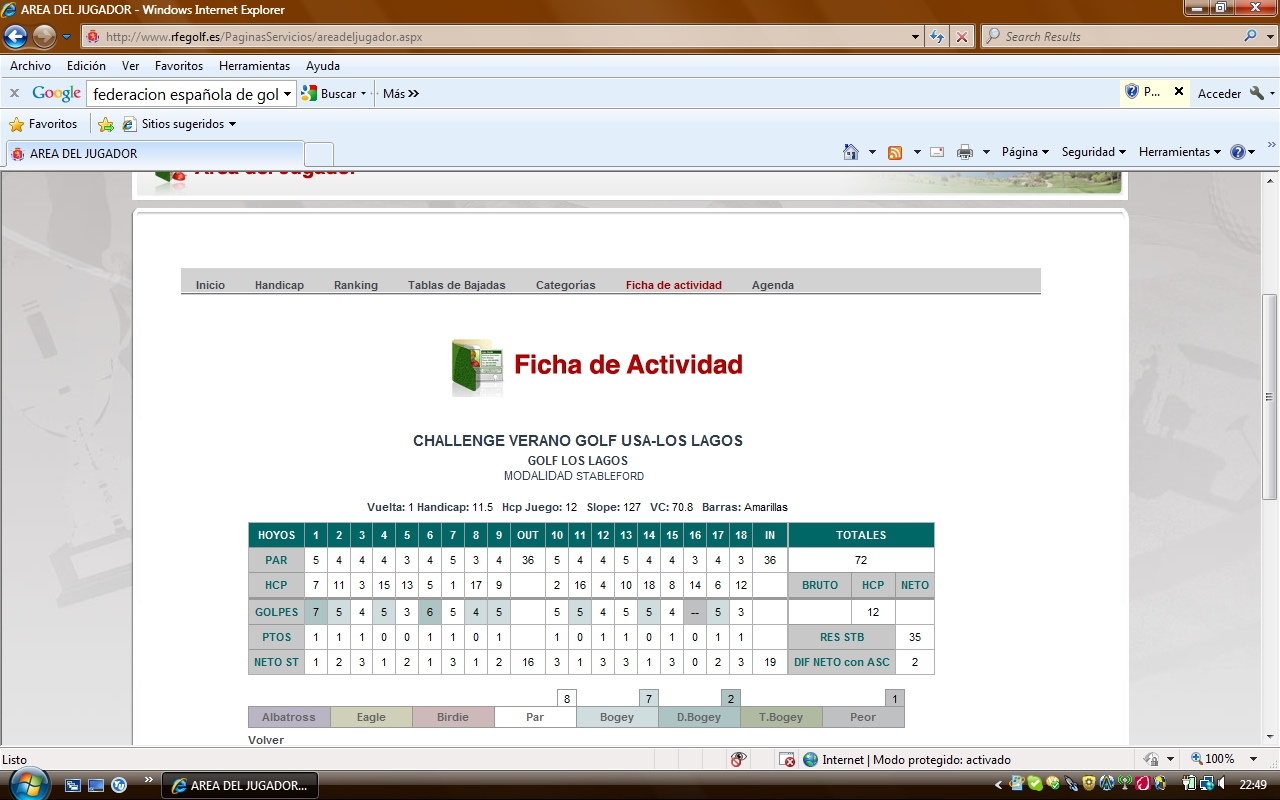Open the recent pages dropdown arrow
This screenshot has height=800, width=1280.
67,37
